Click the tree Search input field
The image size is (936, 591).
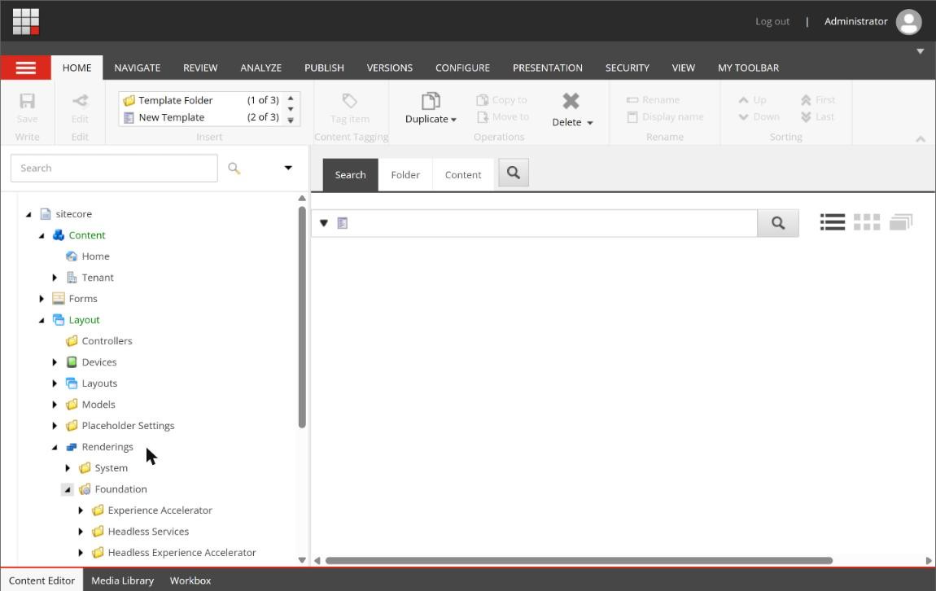pos(114,168)
